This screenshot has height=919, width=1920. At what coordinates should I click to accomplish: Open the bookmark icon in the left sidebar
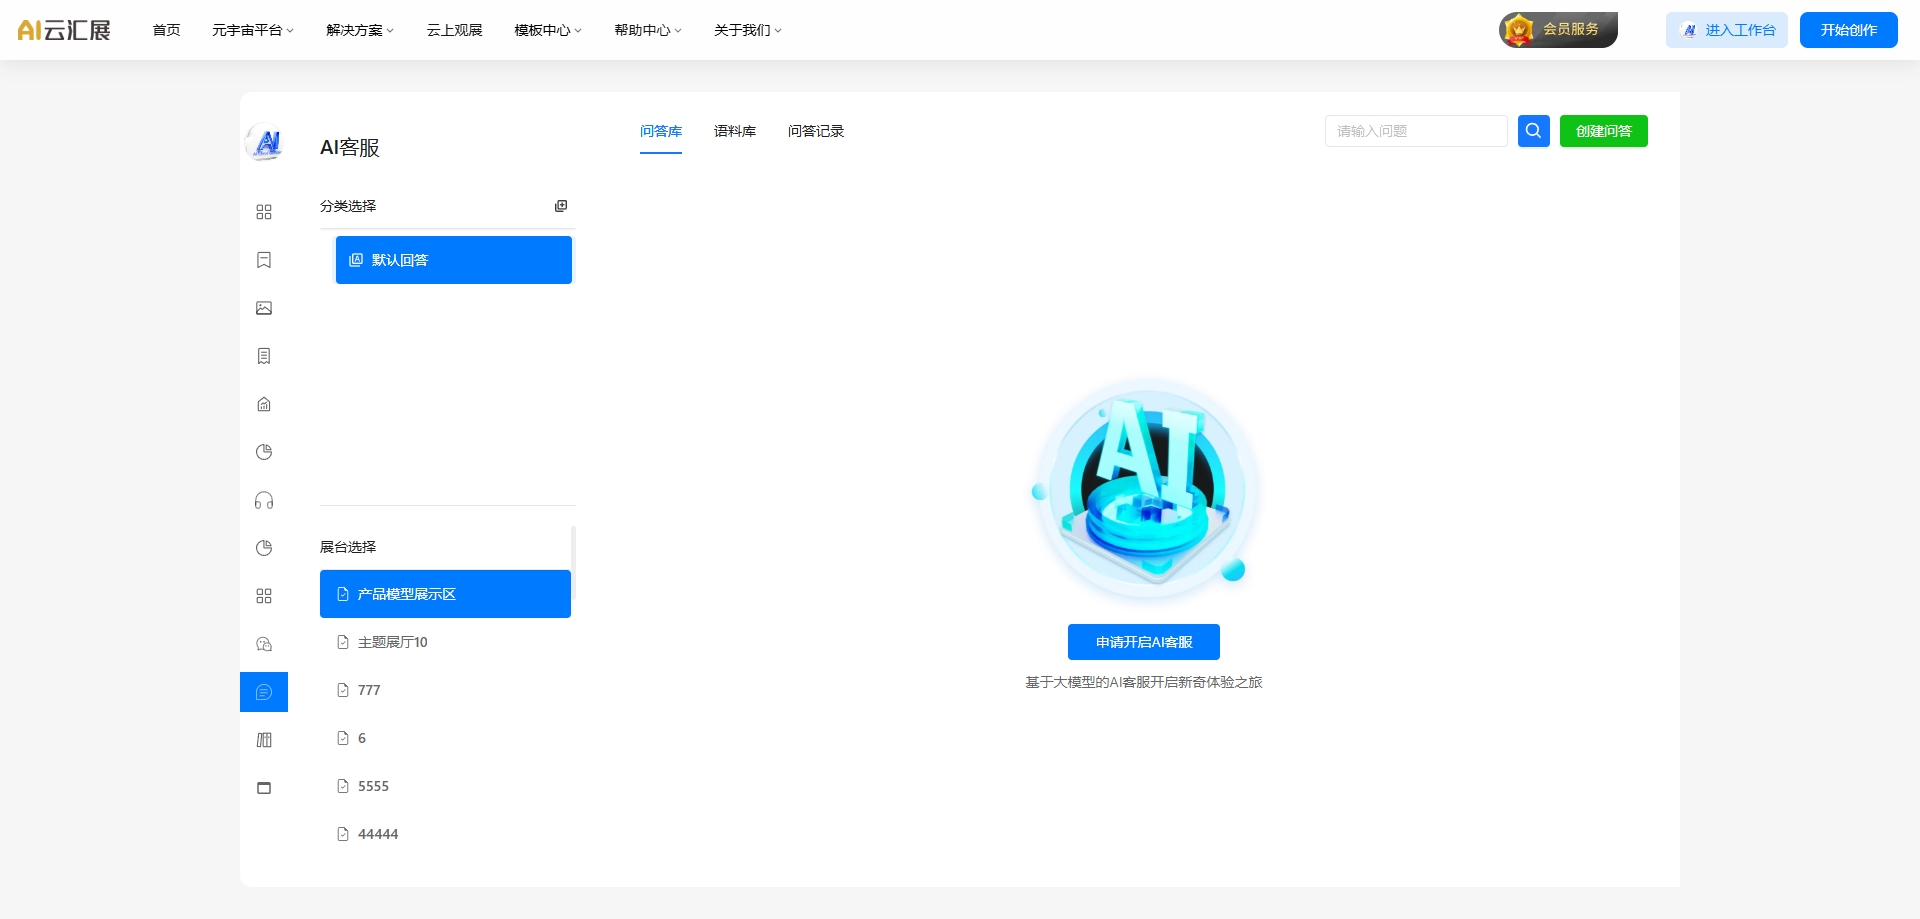[x=264, y=260]
